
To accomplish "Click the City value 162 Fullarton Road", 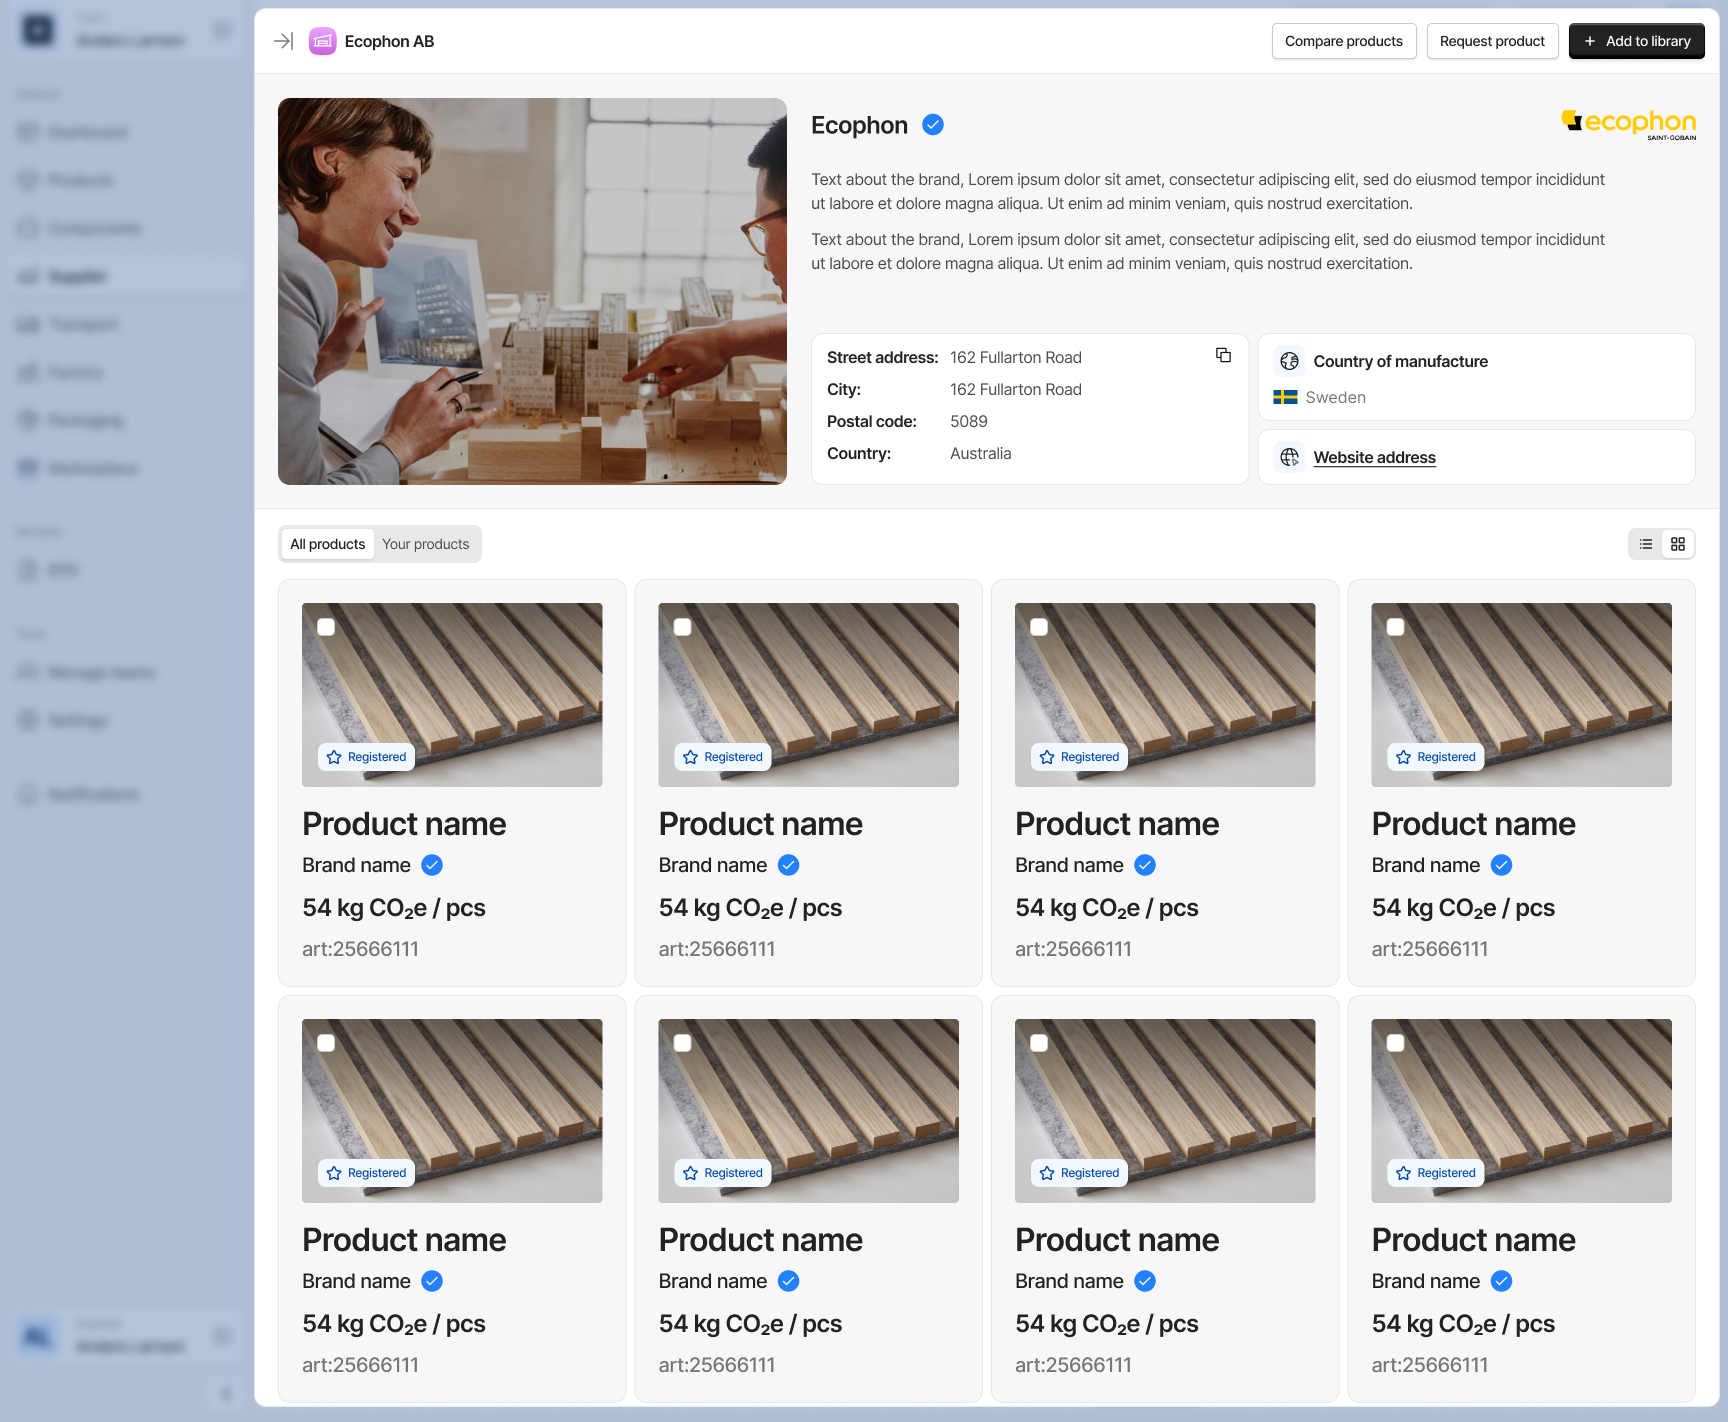I will coord(1016,389).
